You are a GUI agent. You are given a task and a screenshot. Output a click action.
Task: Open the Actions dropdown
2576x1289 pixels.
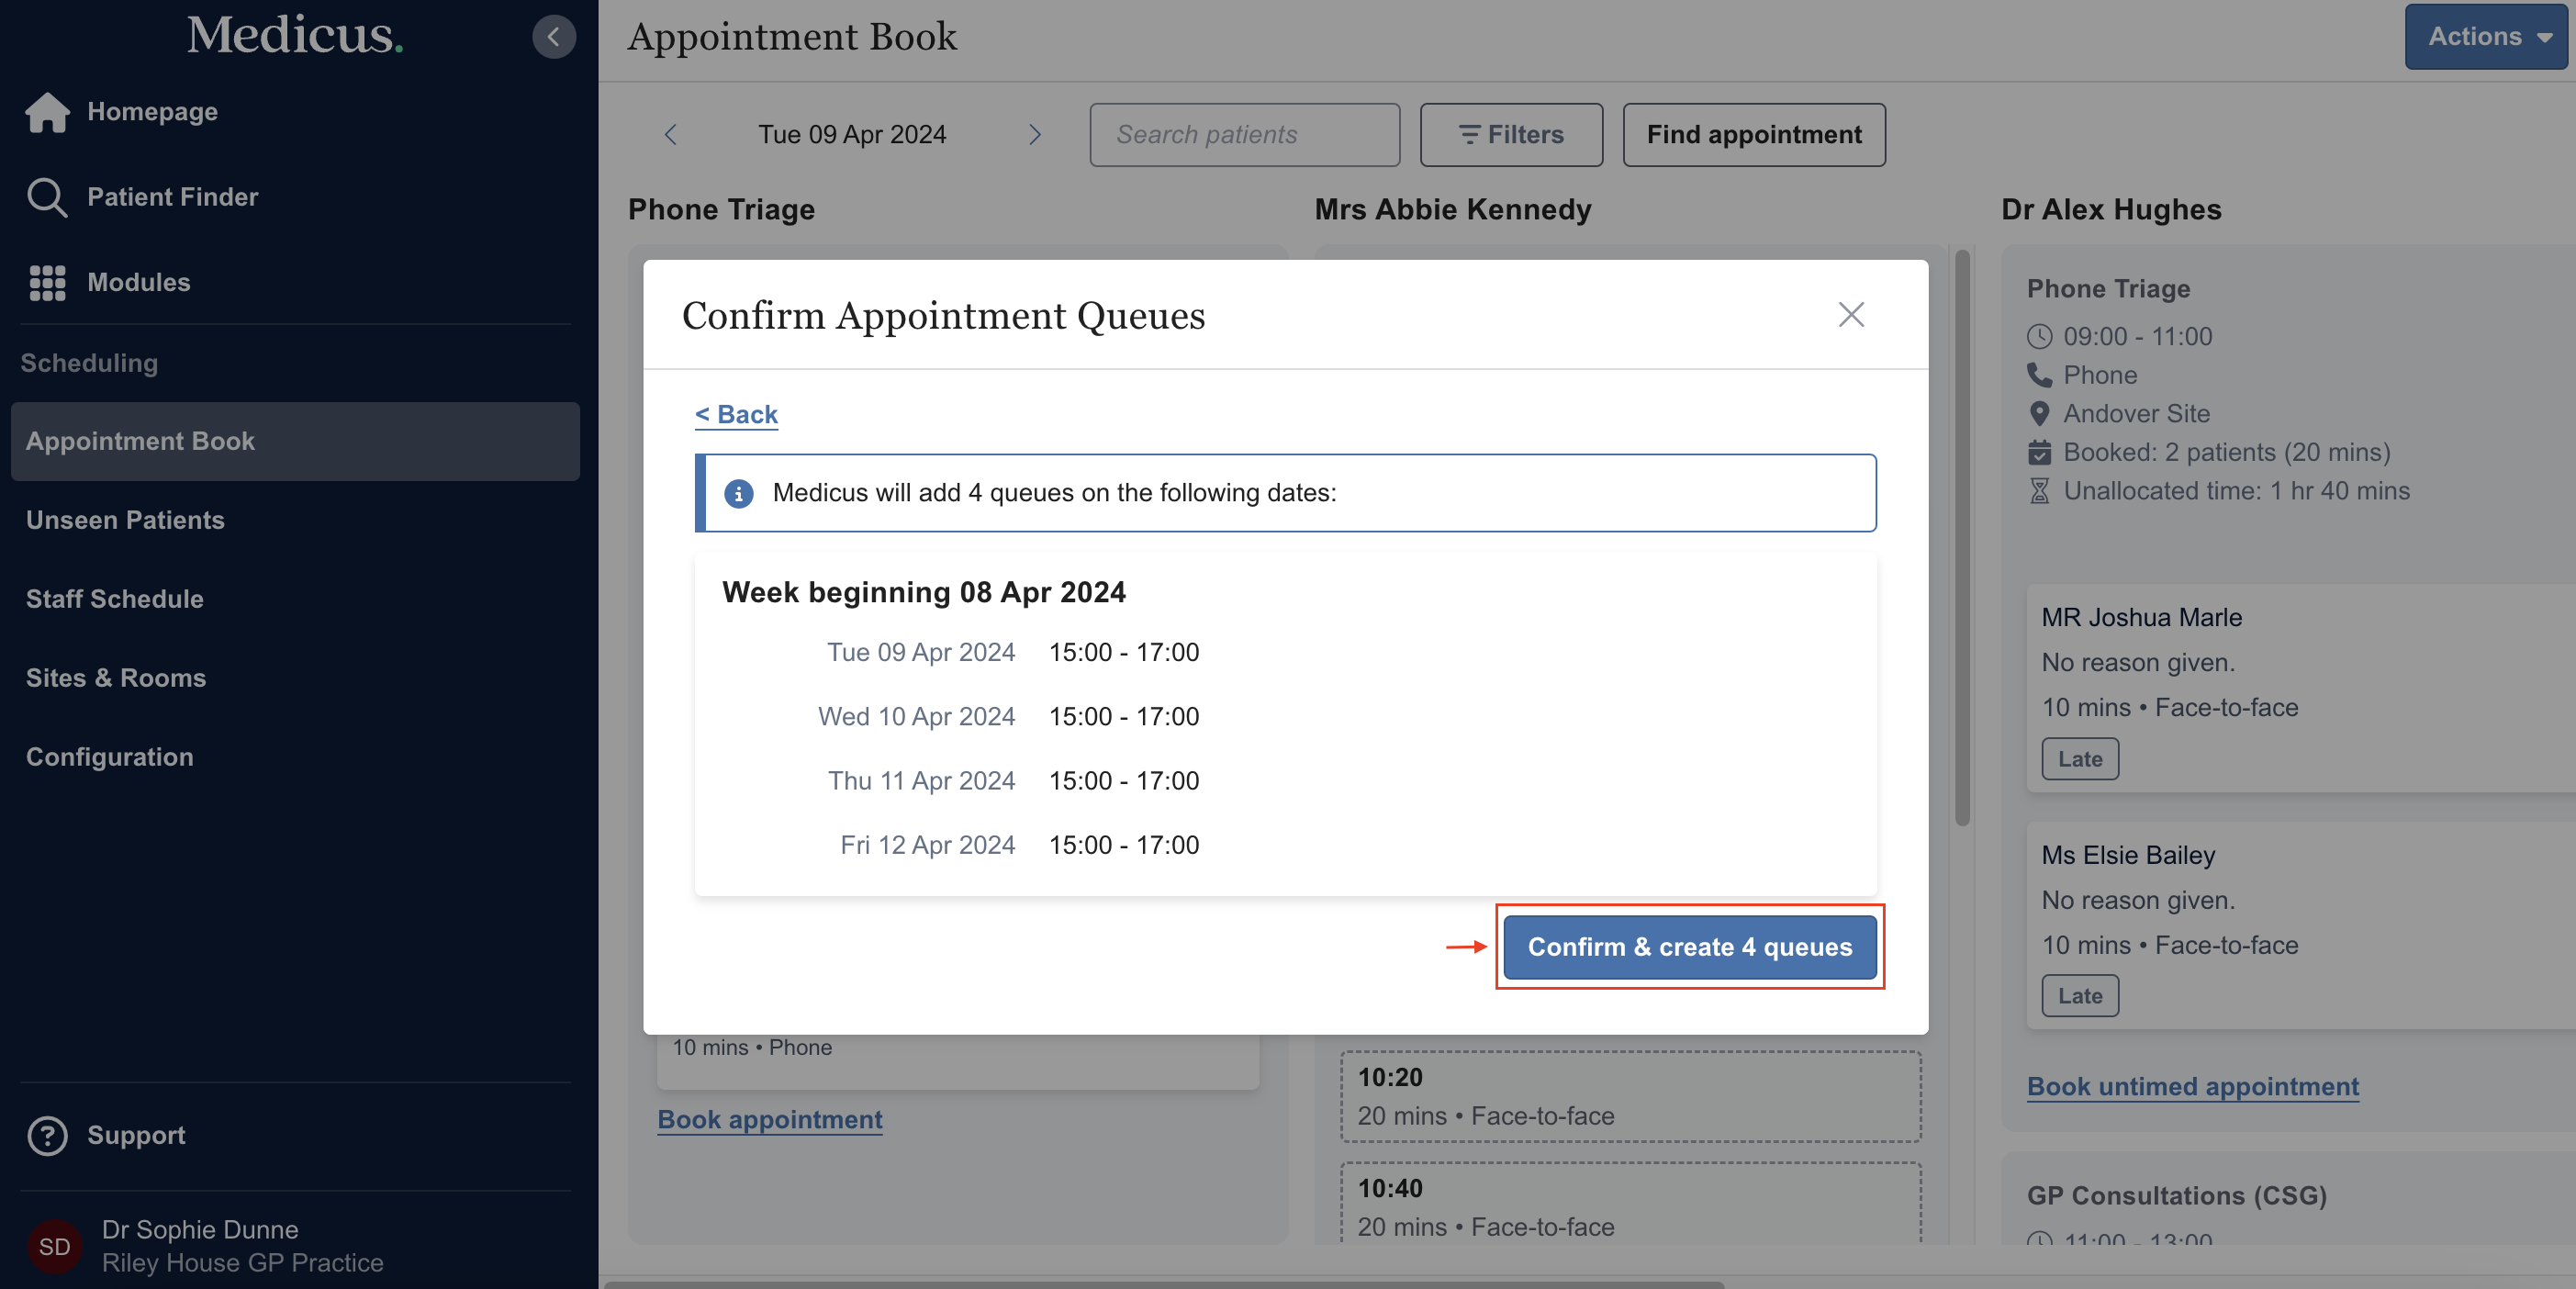[x=2487, y=37]
